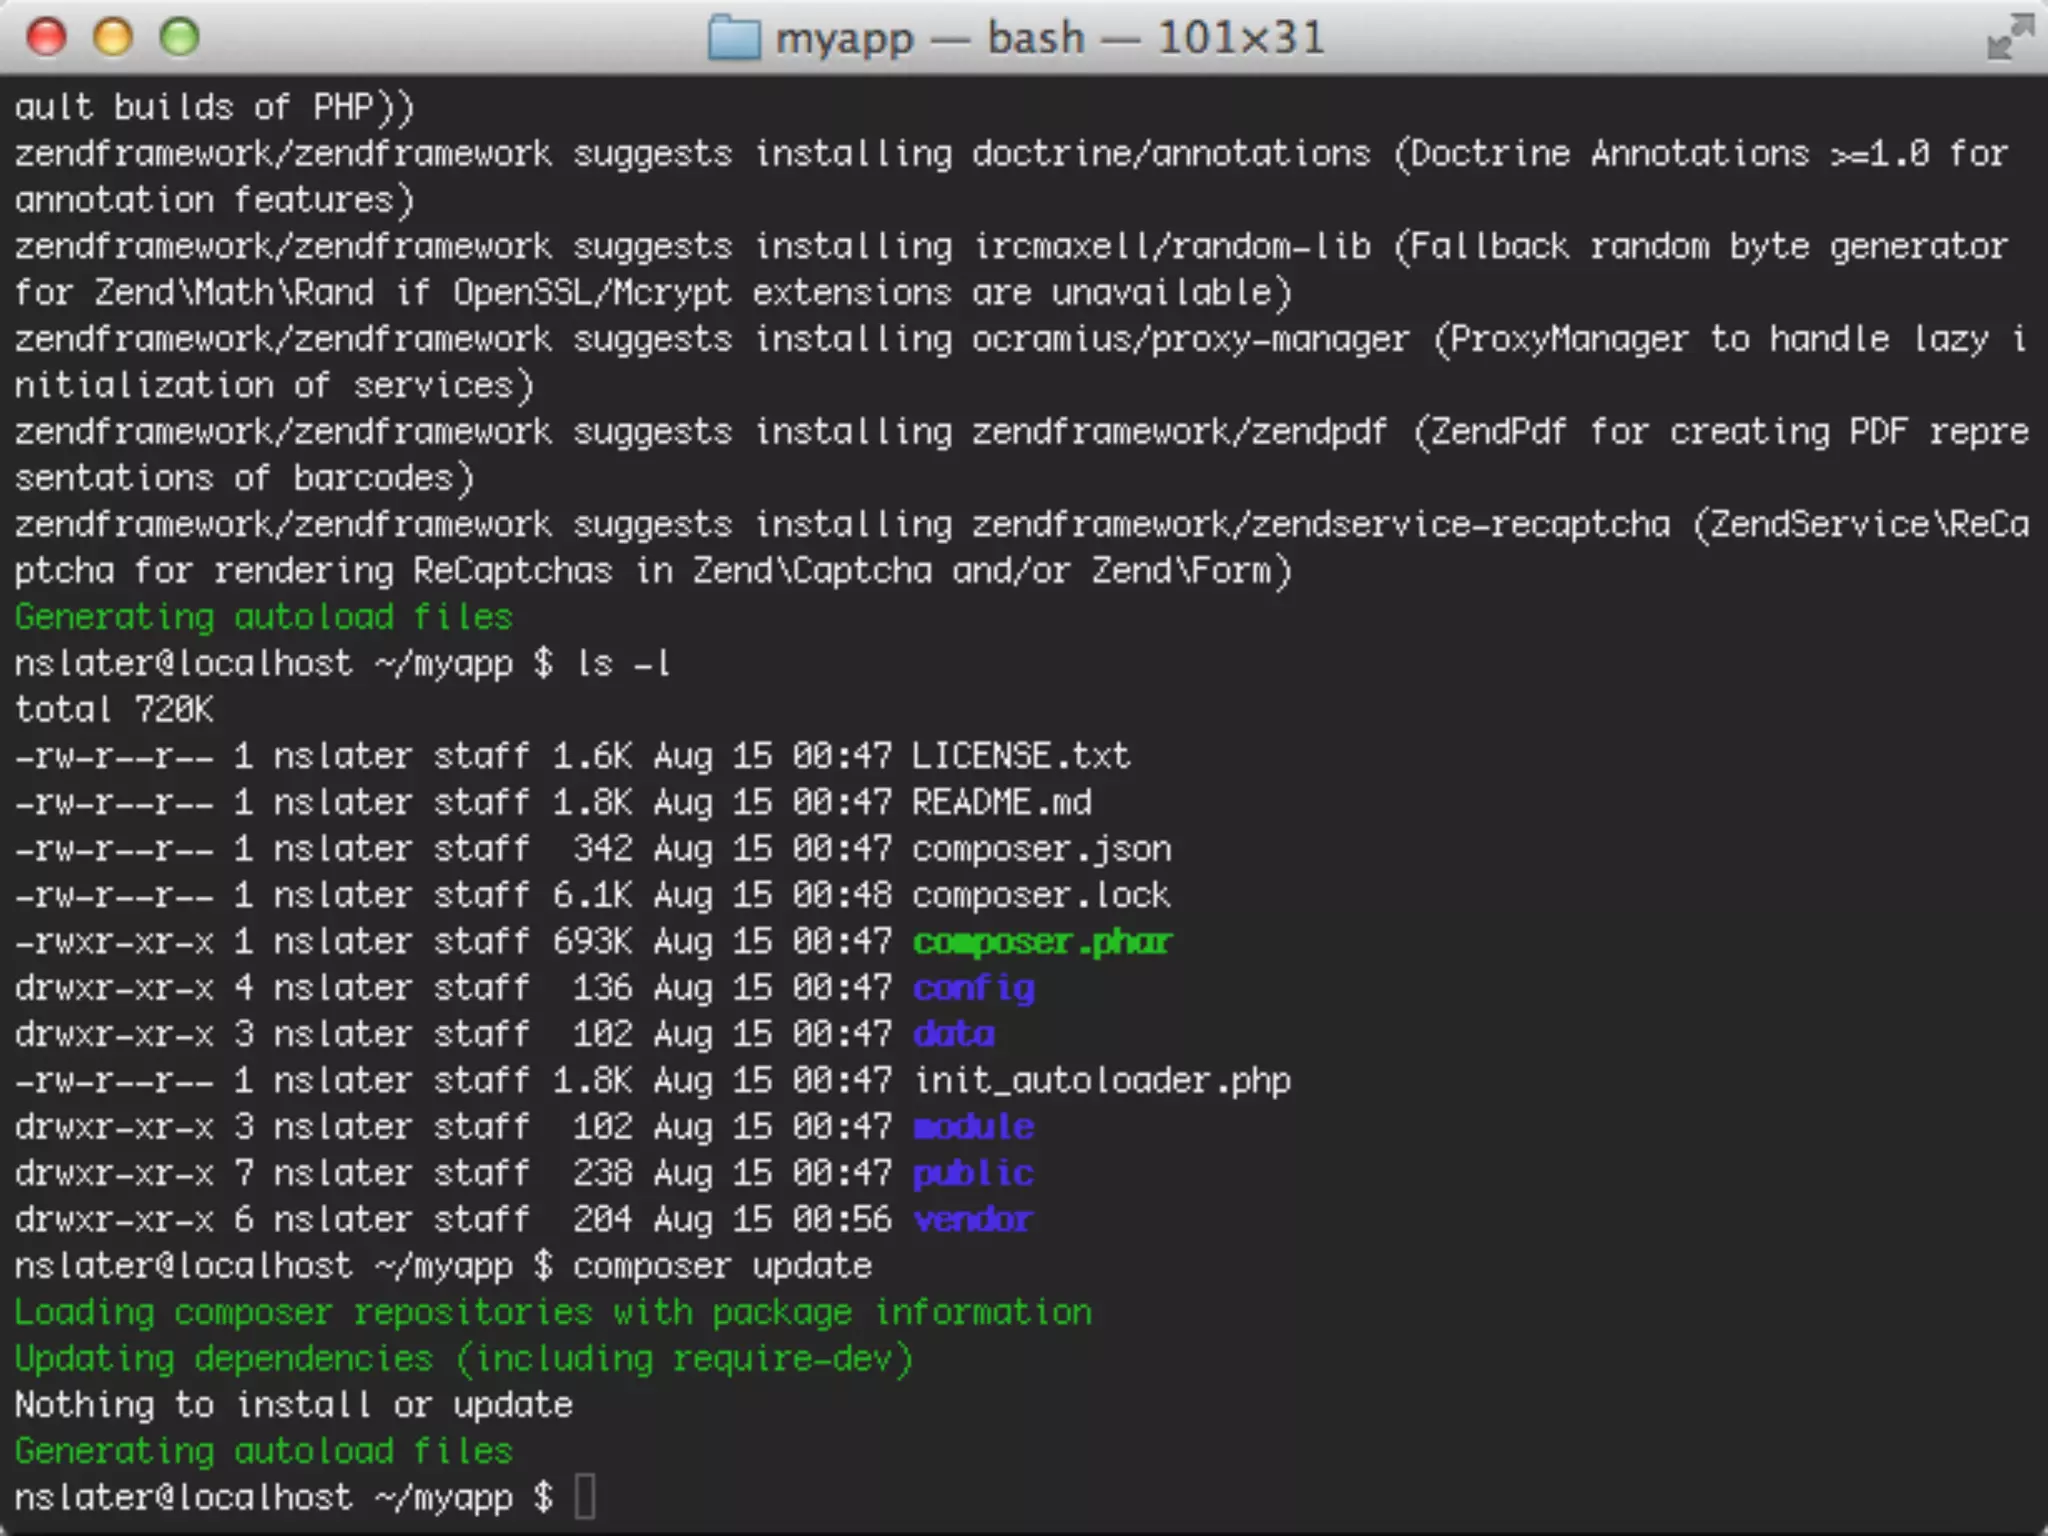Image resolution: width=2048 pixels, height=1536 pixels.
Task: Click the 'composer update' command text
Action: 722,1266
